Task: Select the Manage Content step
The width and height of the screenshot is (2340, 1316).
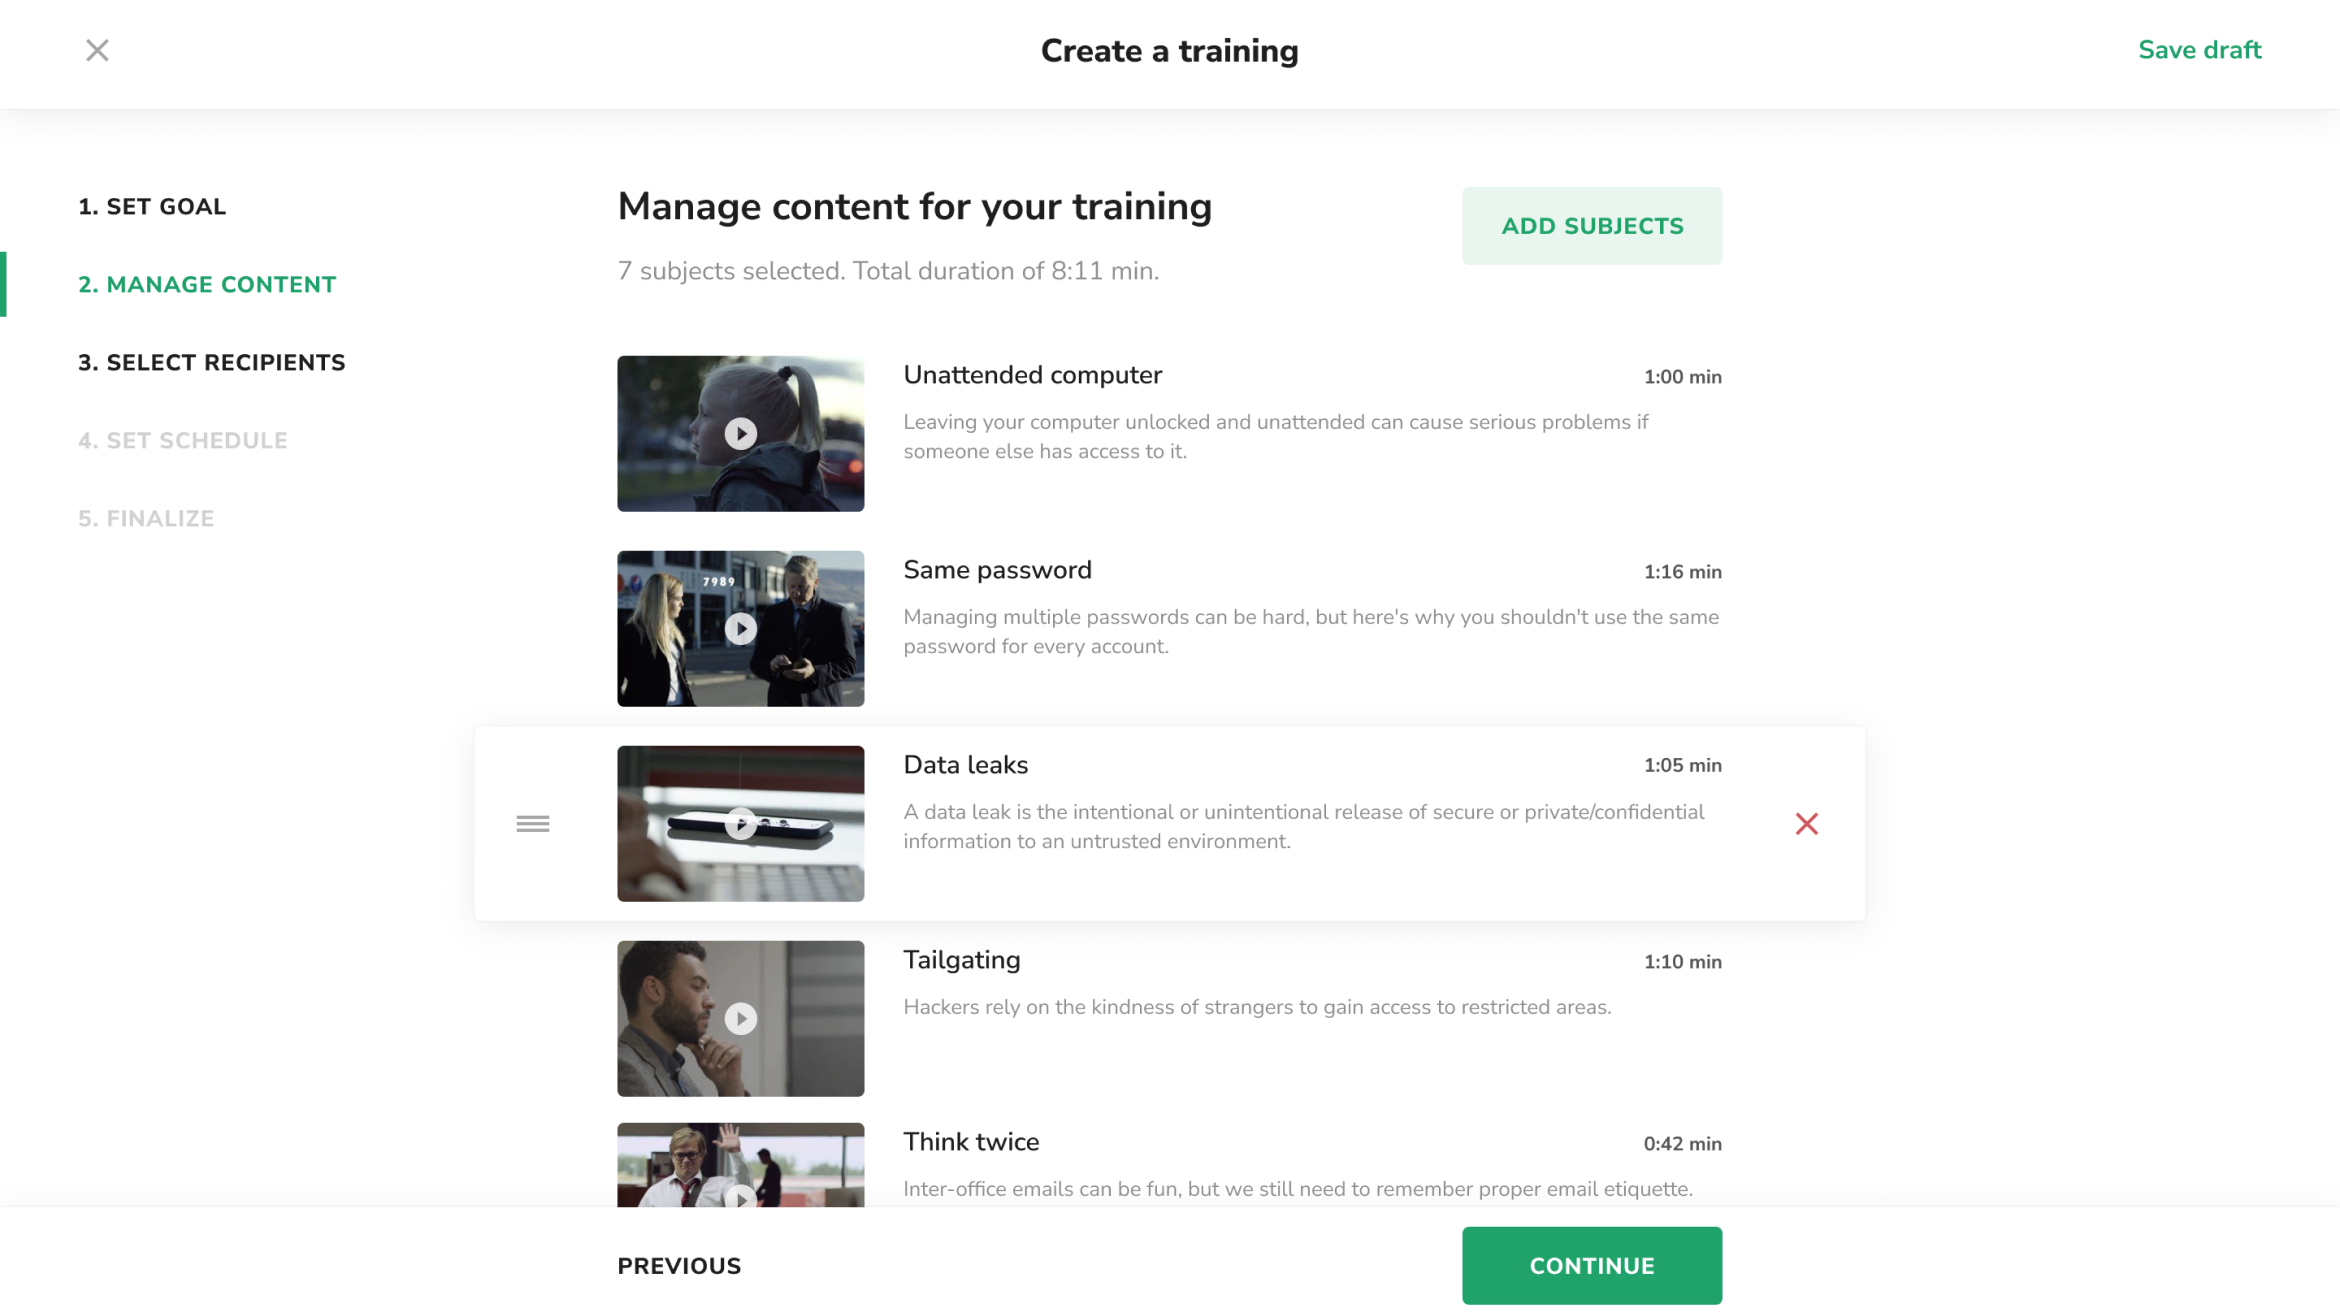Action: click(x=207, y=285)
